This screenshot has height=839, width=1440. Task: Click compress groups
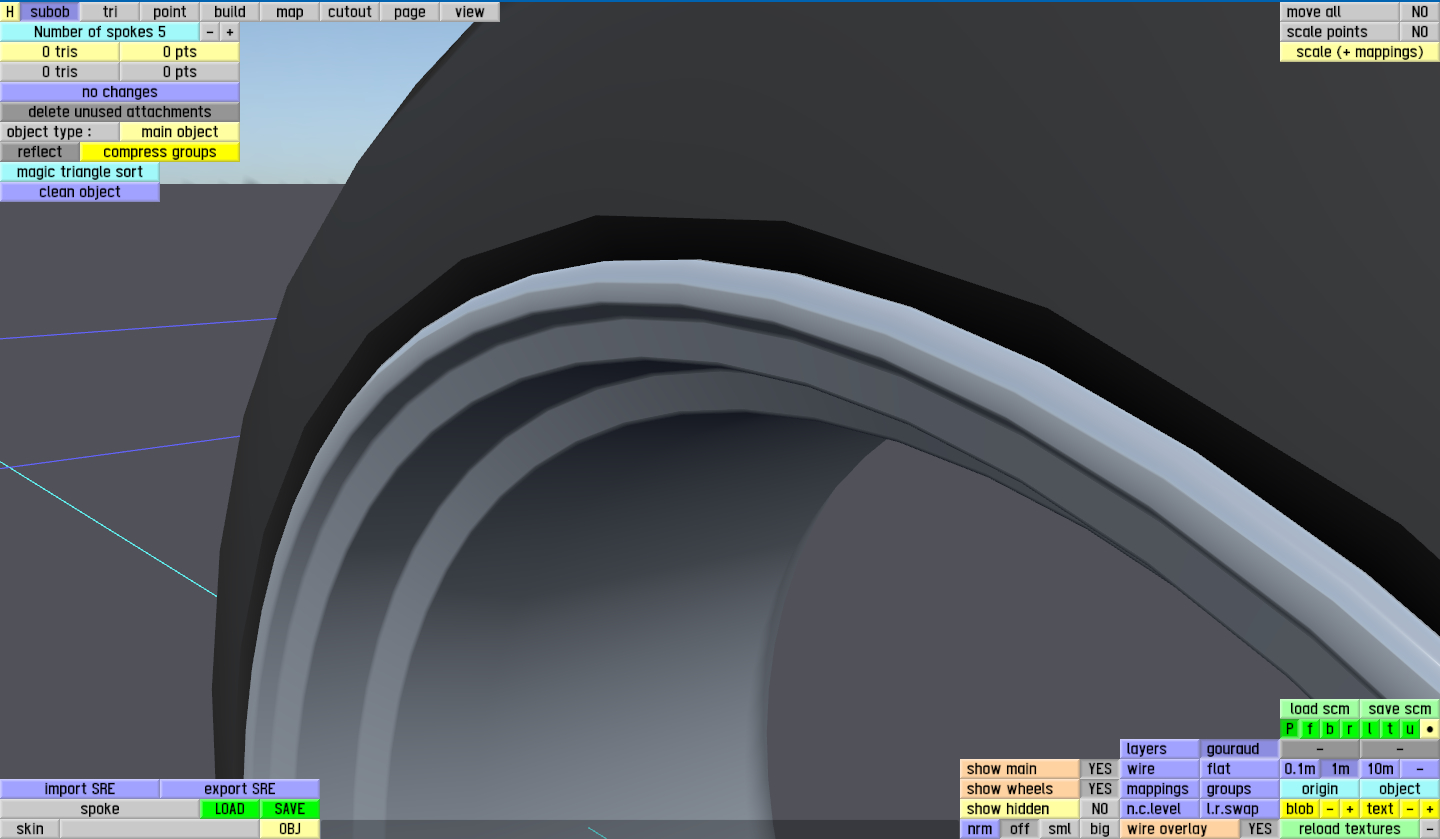[160, 152]
